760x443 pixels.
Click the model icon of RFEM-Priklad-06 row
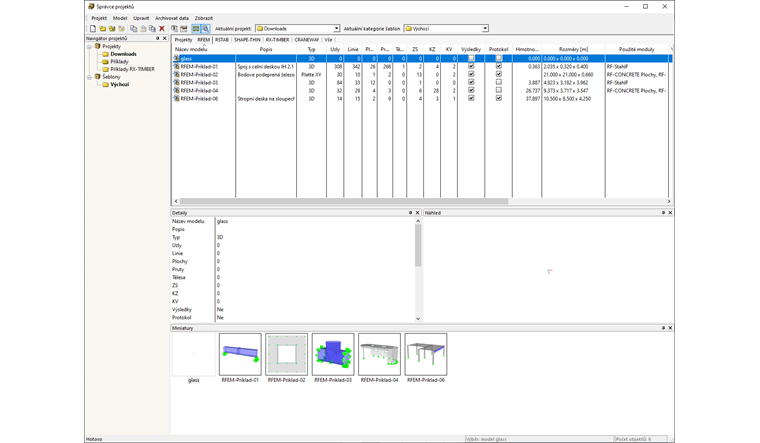pyautogui.click(x=176, y=98)
